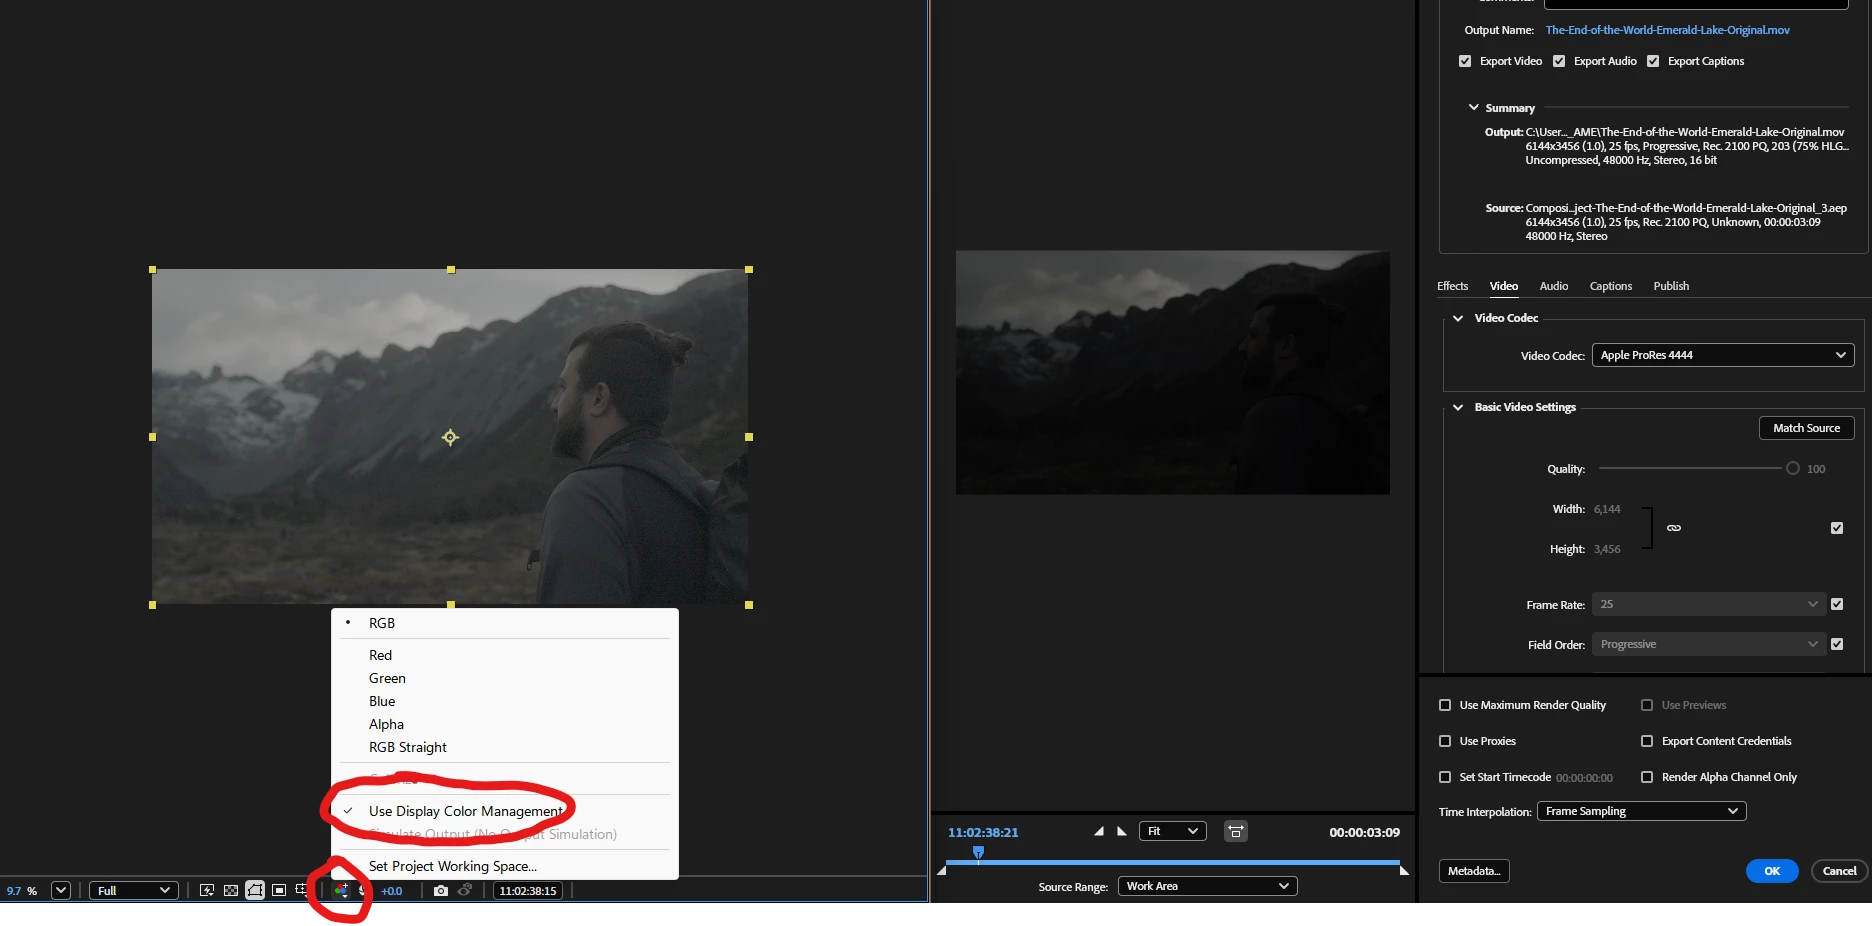The image size is (1872, 926).
Task: Open the Metadata dialog button
Action: tap(1474, 871)
